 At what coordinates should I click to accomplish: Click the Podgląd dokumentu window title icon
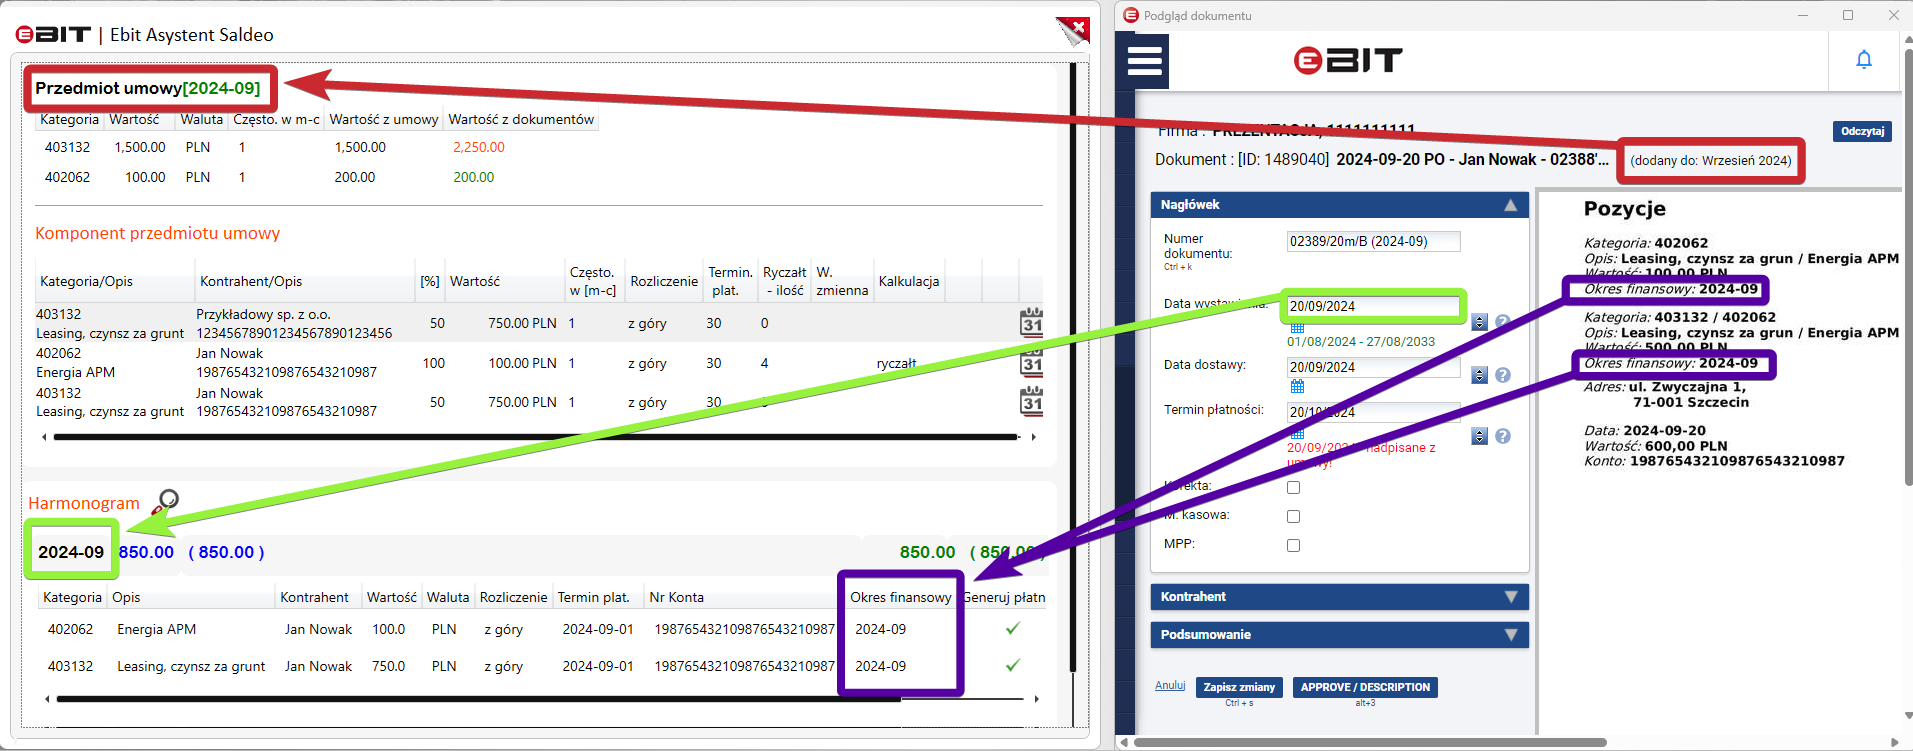pyautogui.click(x=1131, y=15)
